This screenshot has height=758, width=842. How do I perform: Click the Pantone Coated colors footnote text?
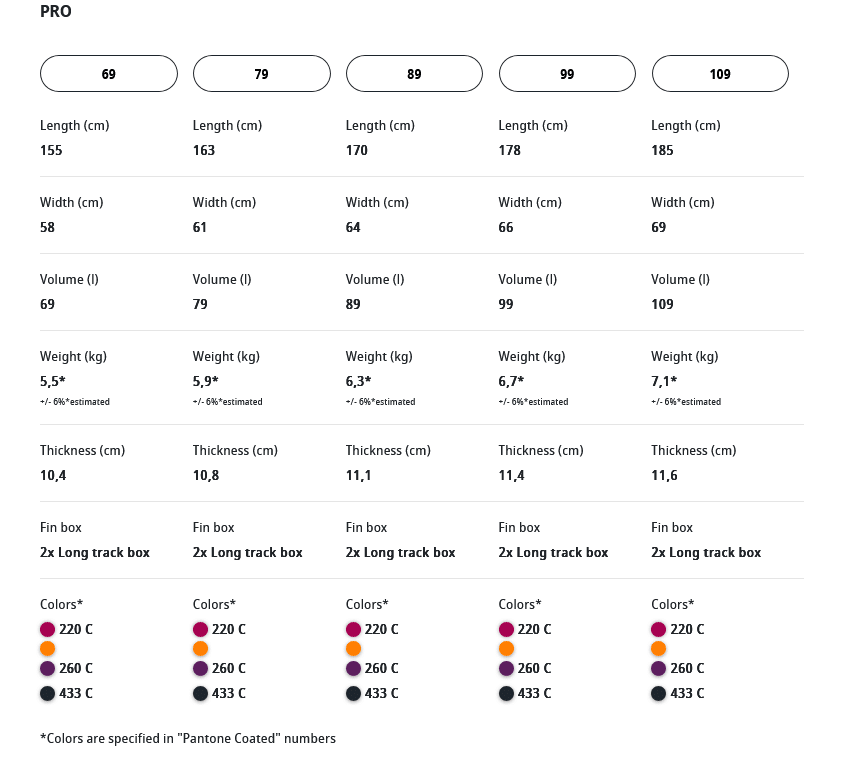(188, 739)
